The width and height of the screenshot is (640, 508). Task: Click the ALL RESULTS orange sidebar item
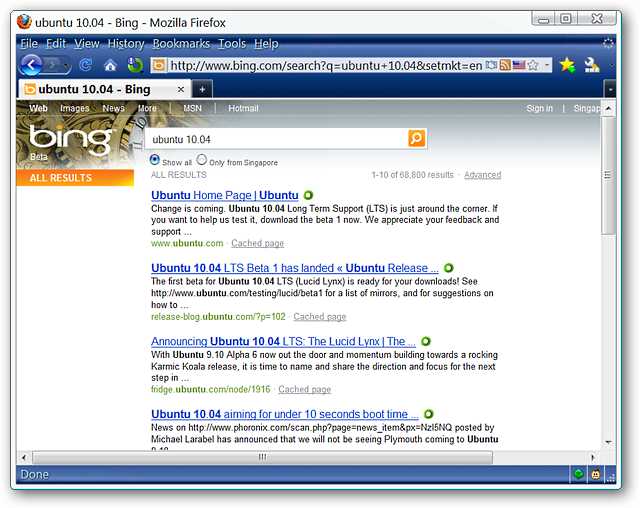click(x=75, y=178)
